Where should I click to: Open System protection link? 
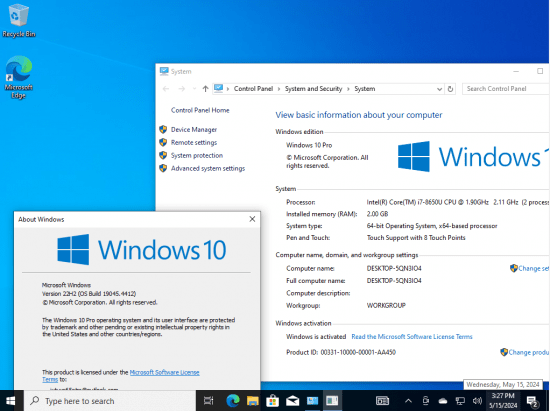pyautogui.click(x=197, y=155)
